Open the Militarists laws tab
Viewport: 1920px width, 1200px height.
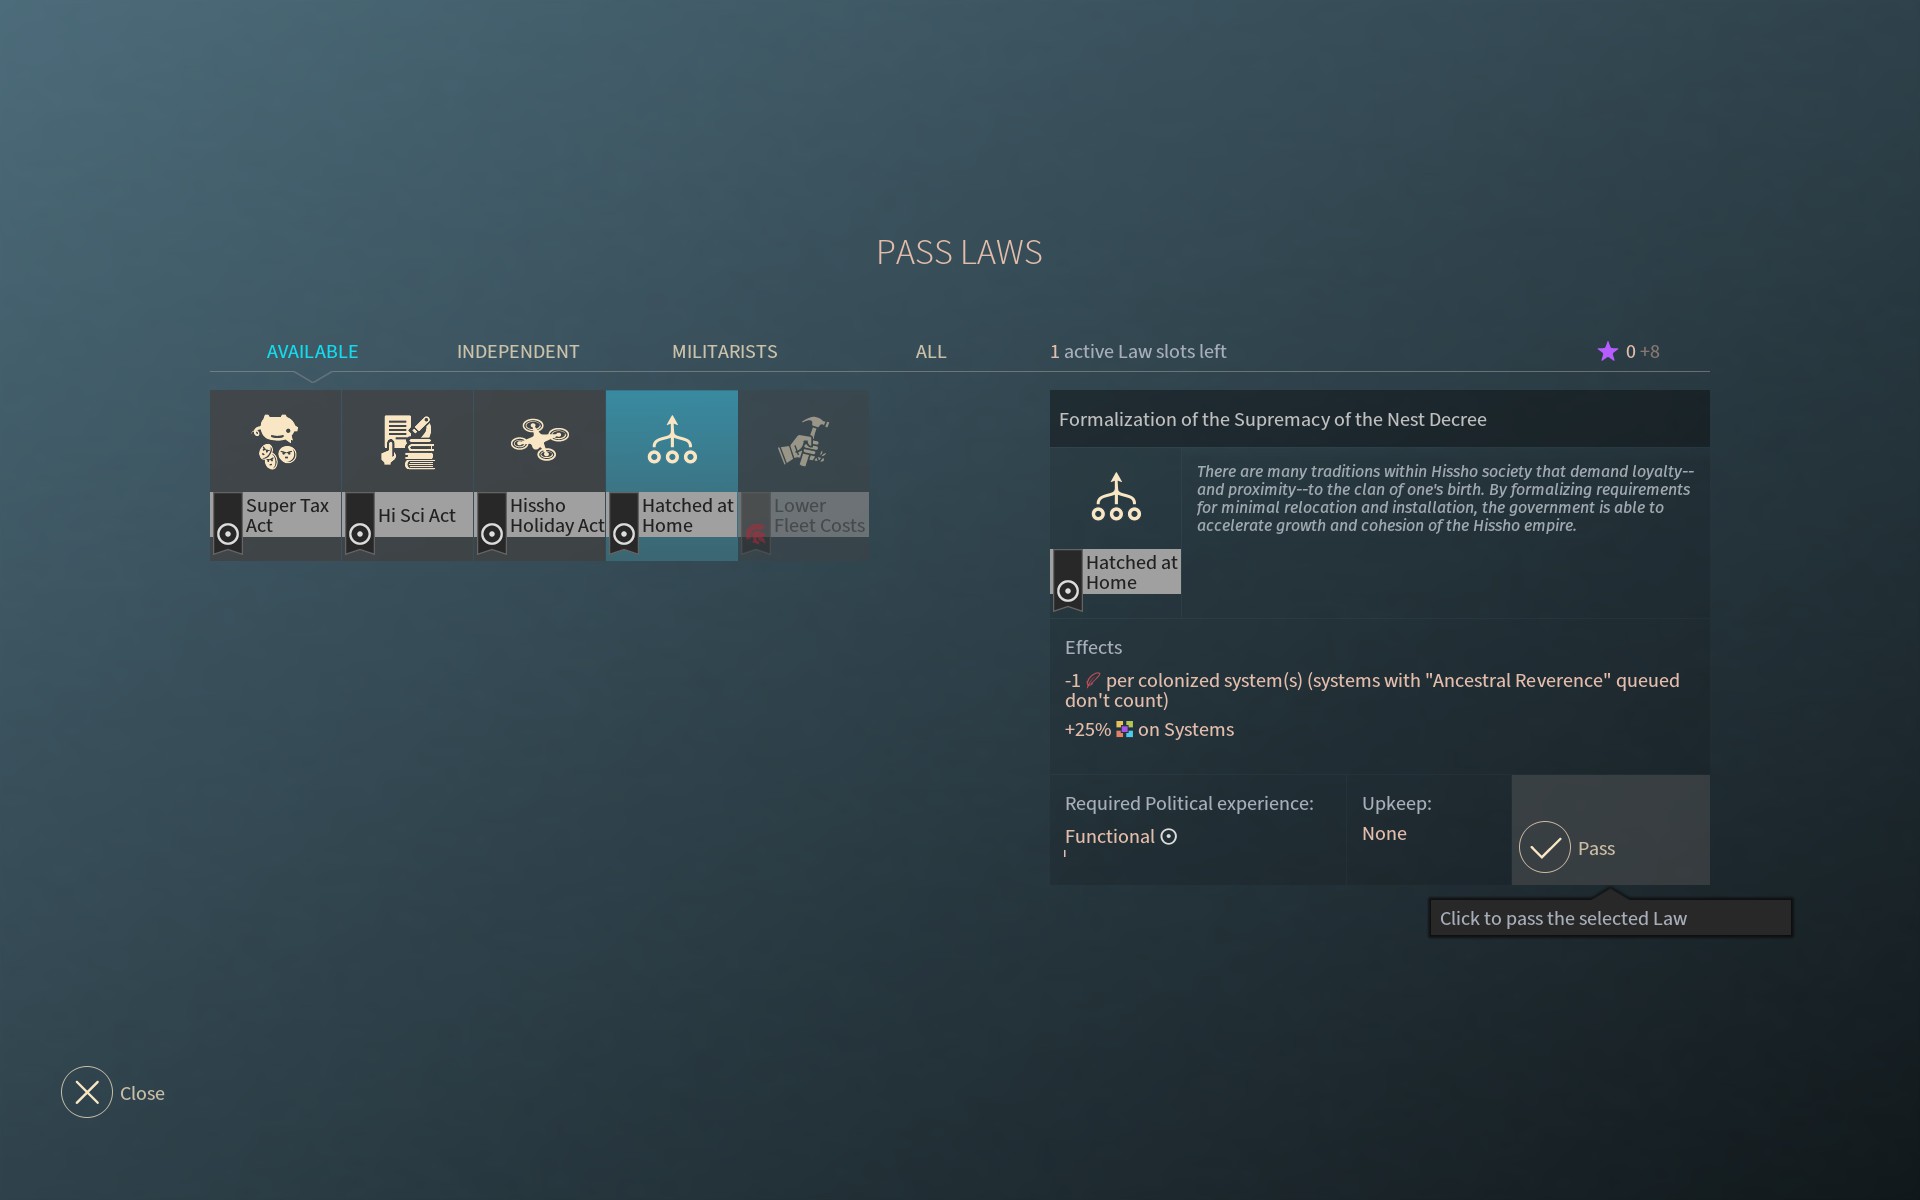[724, 351]
